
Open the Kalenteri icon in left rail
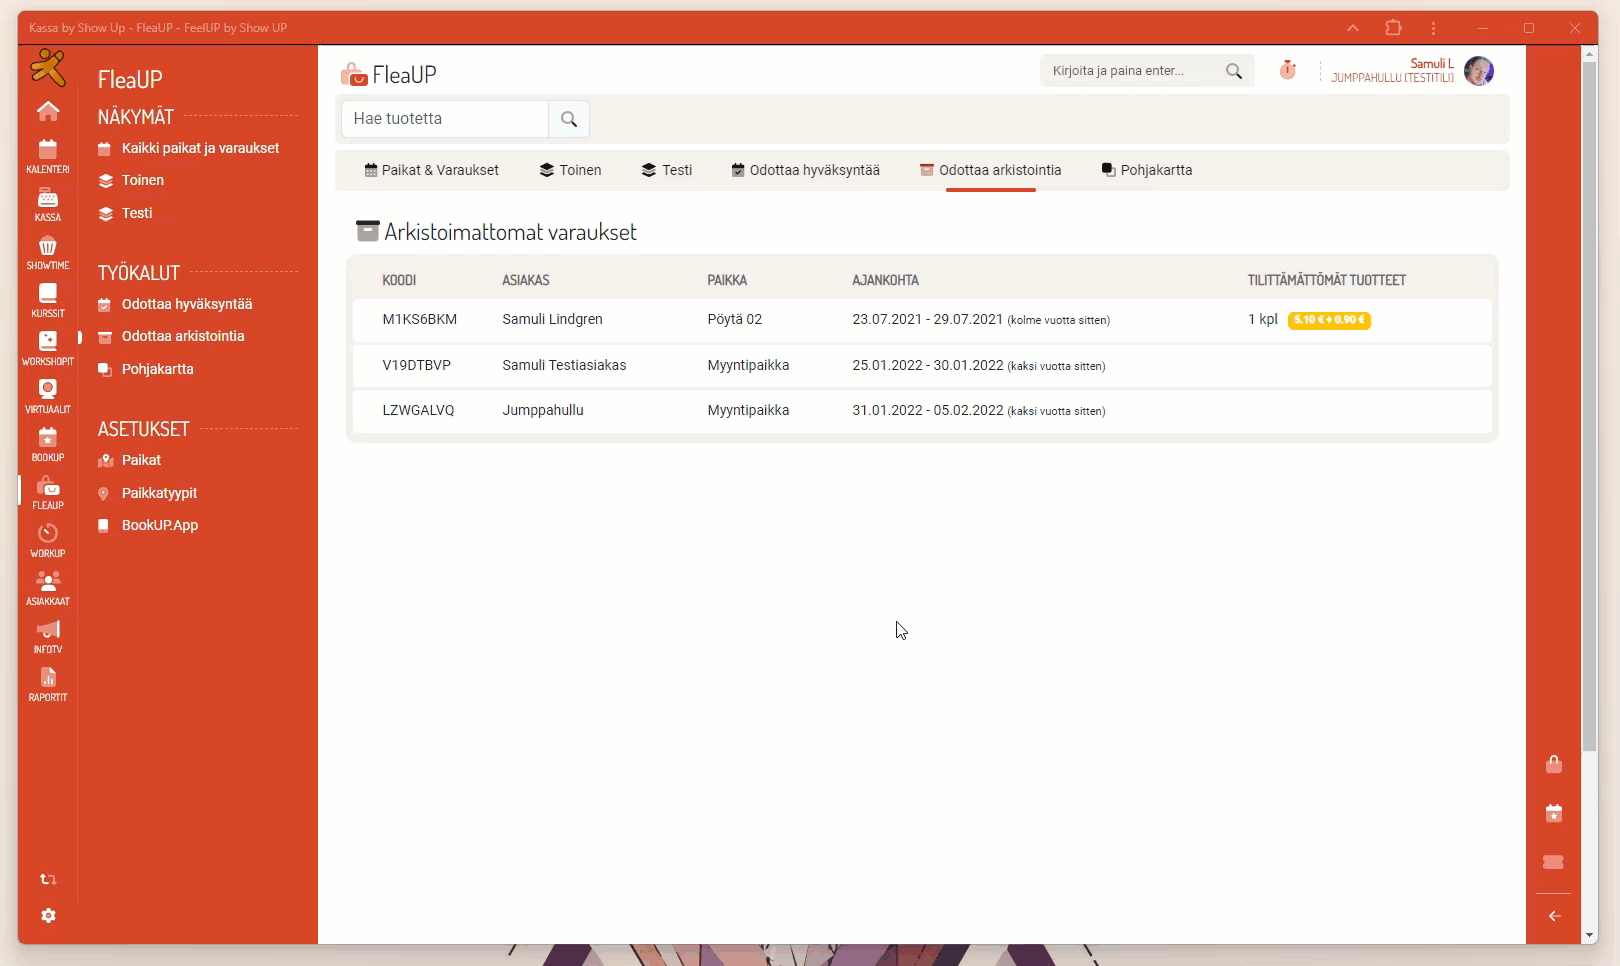click(47, 156)
